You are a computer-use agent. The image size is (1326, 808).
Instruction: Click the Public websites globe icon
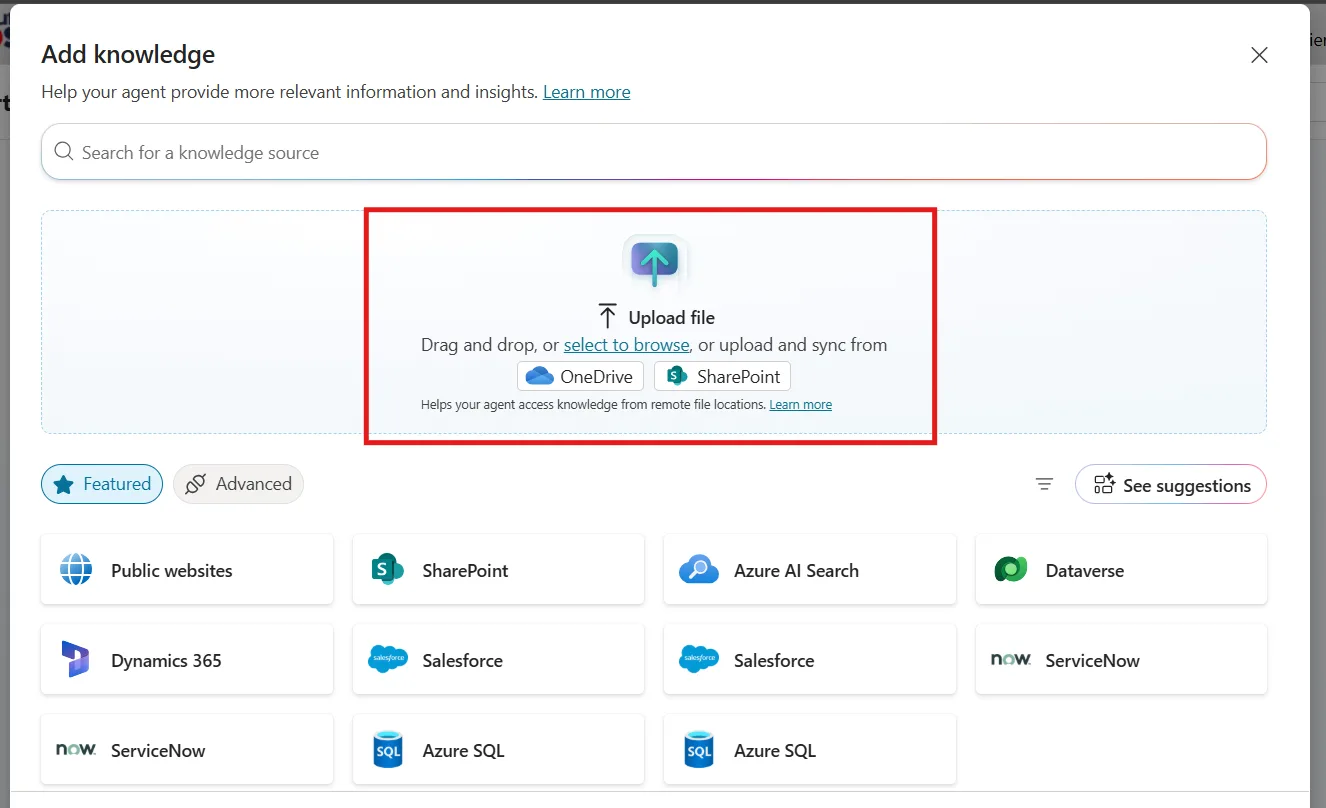[76, 570]
